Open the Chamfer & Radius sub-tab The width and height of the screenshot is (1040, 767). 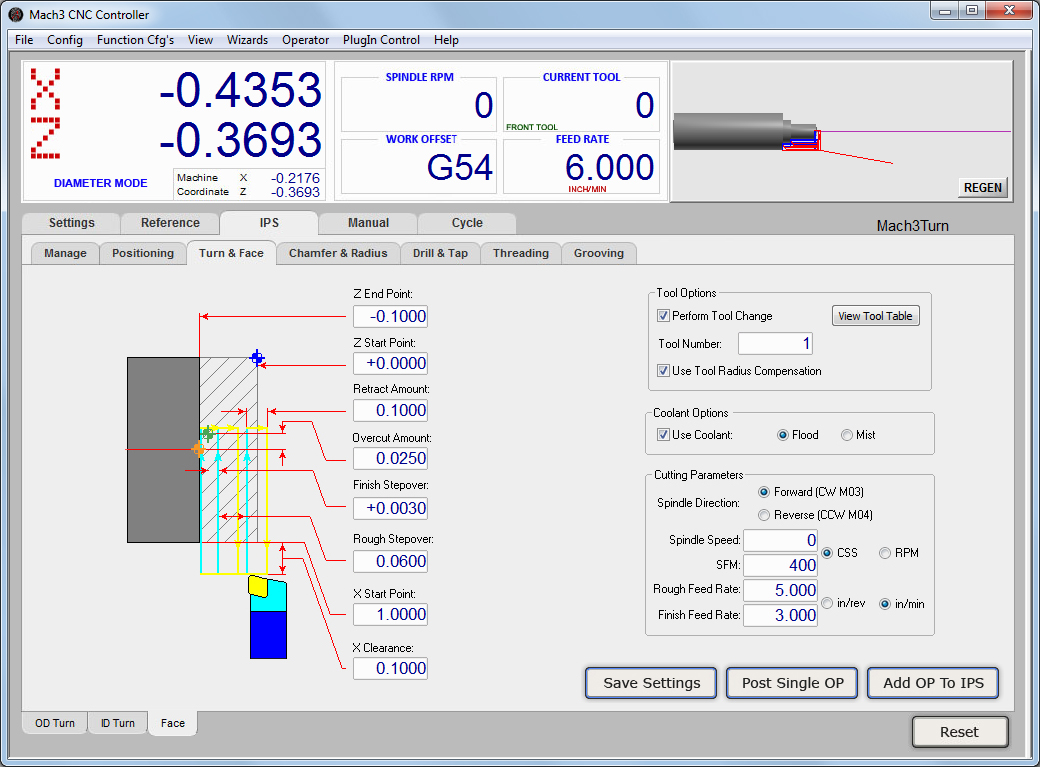(338, 253)
